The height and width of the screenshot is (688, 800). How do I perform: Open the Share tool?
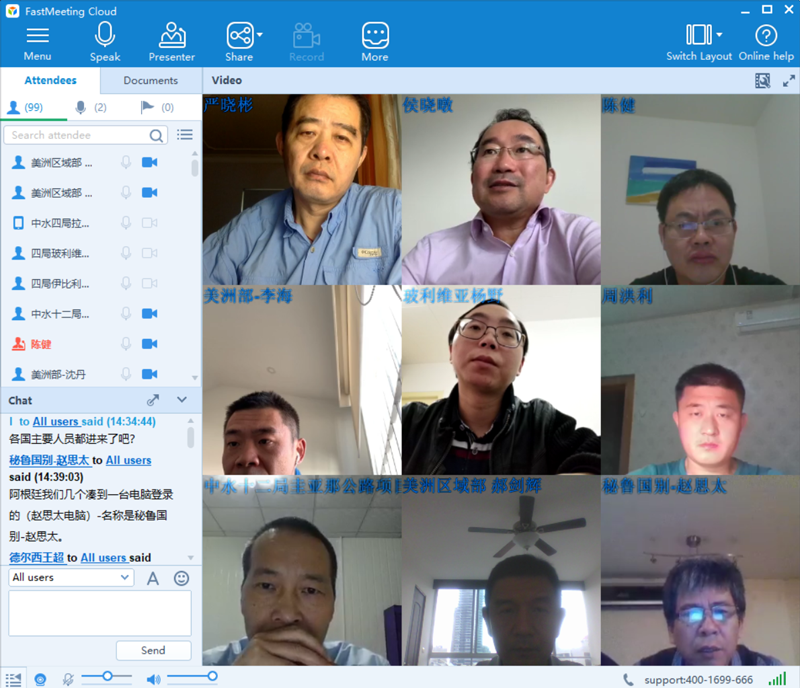tap(239, 38)
